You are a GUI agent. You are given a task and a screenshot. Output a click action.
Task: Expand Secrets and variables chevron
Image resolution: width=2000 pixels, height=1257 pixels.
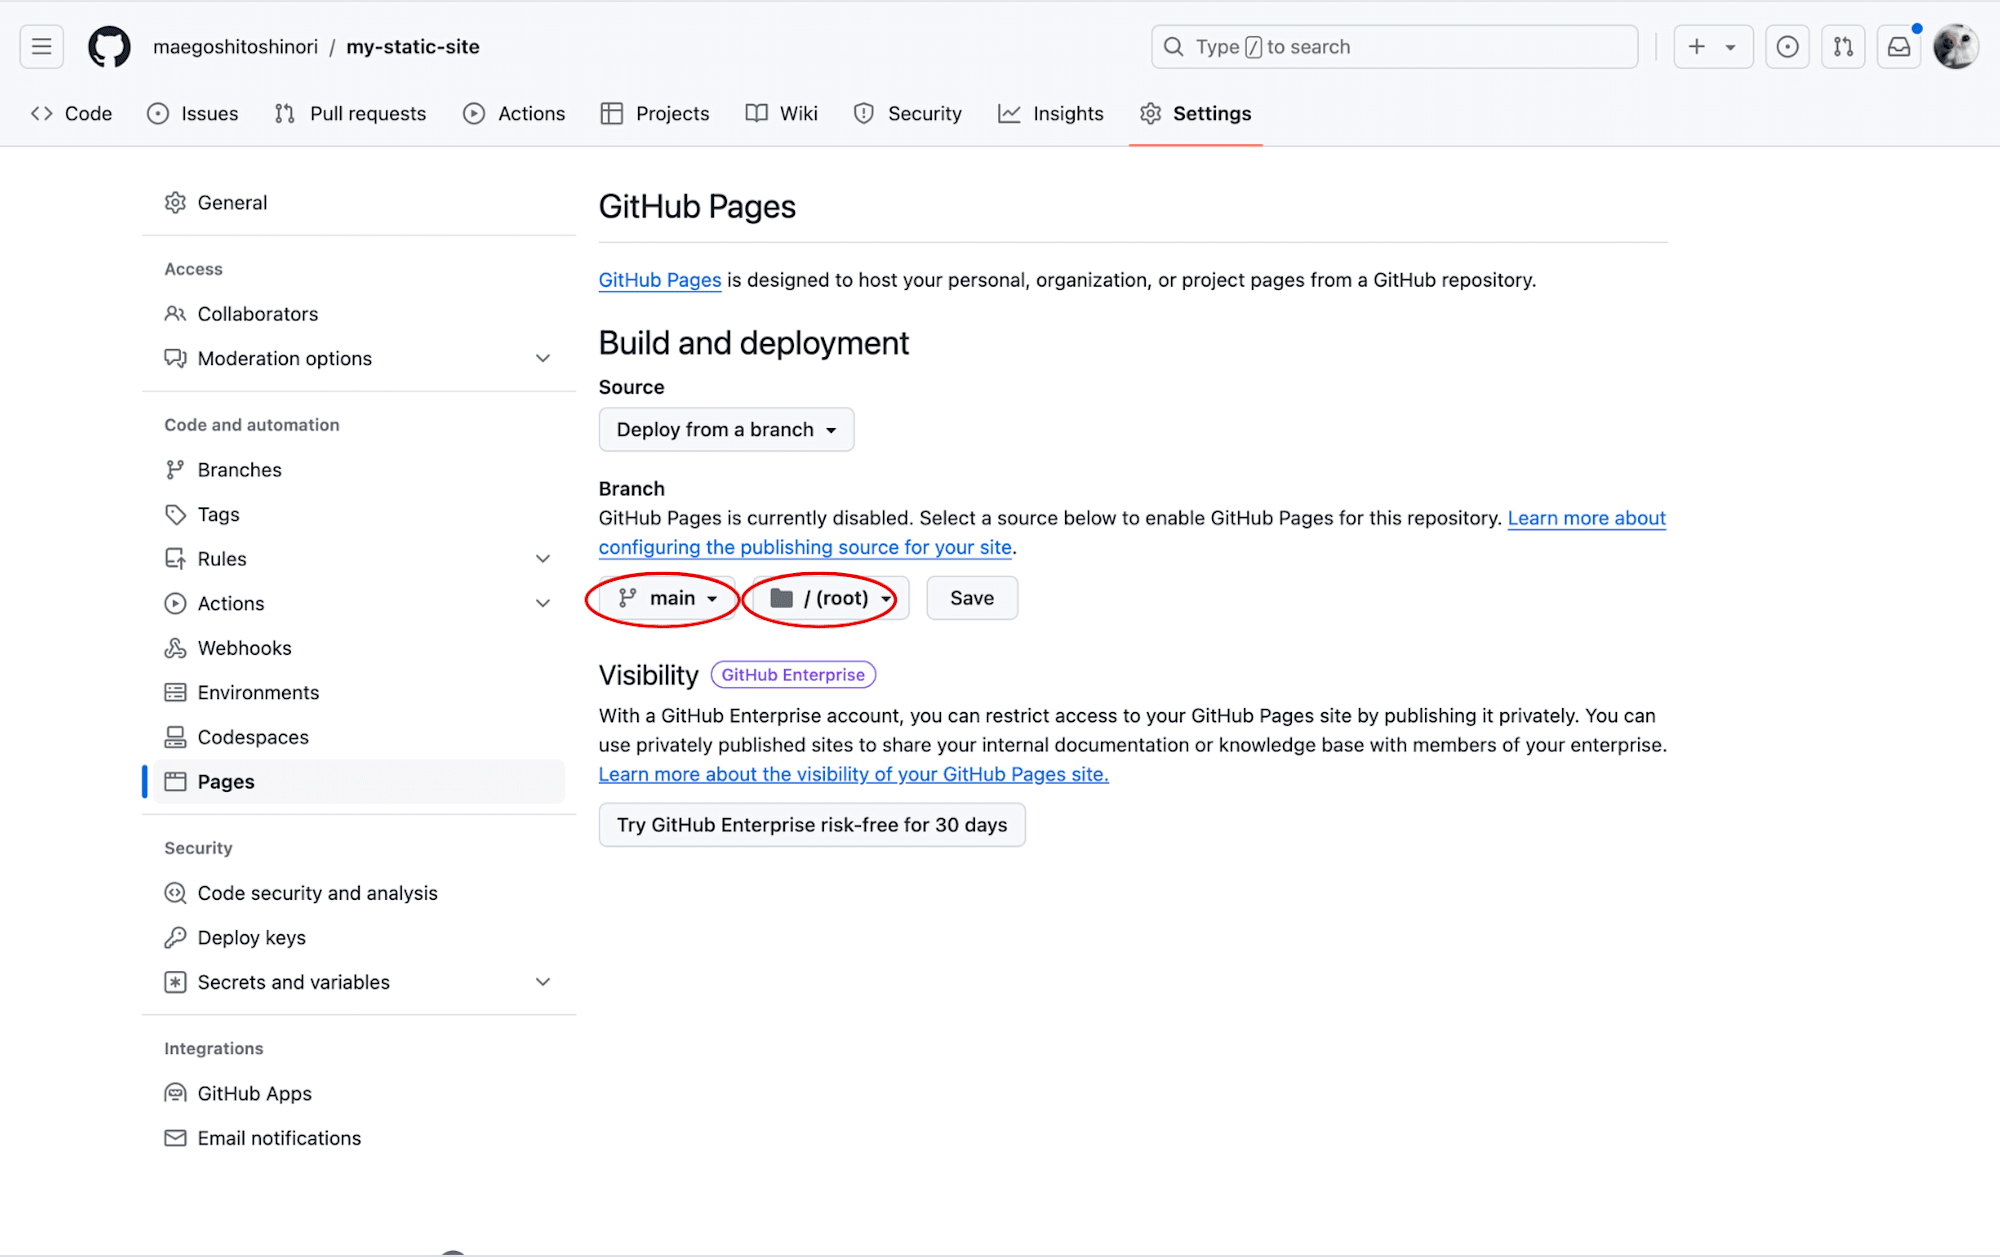click(x=543, y=982)
